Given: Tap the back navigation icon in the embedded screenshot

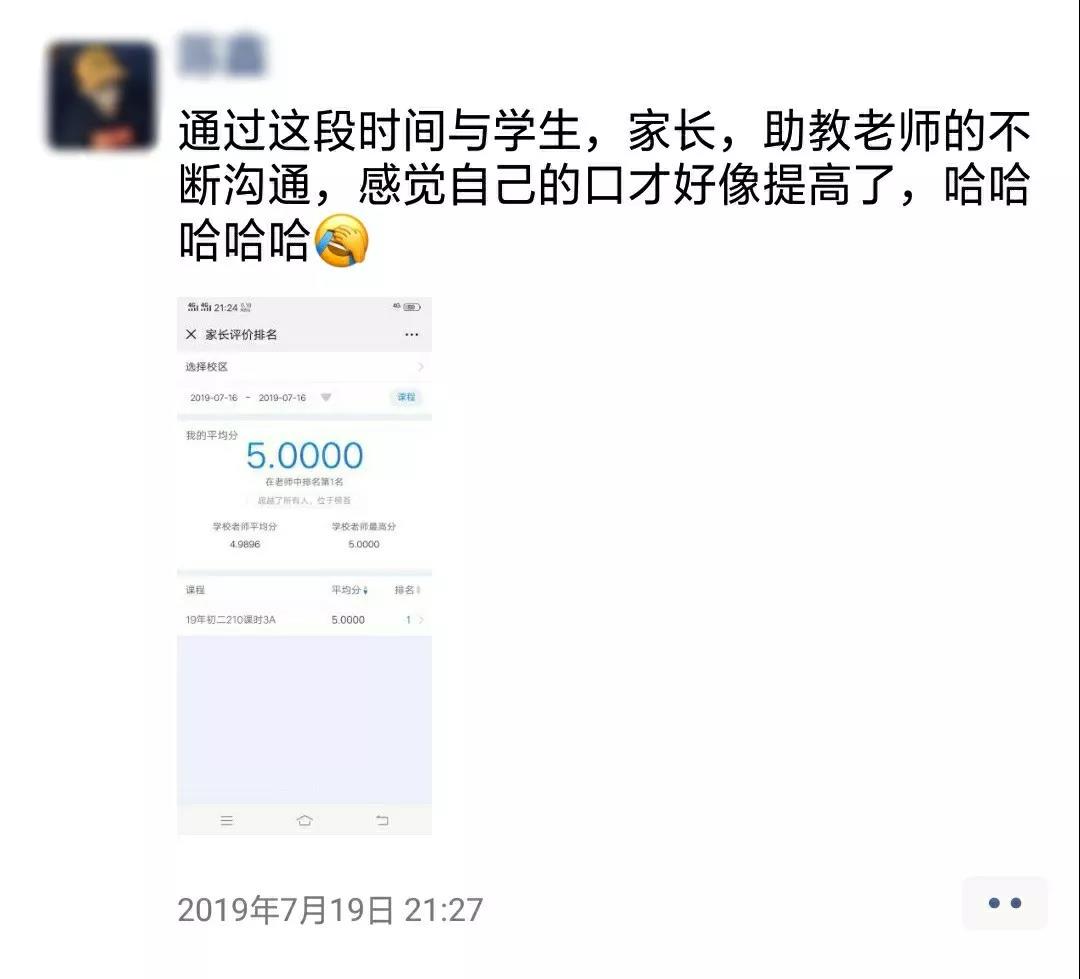Looking at the screenshot, I should [x=382, y=820].
